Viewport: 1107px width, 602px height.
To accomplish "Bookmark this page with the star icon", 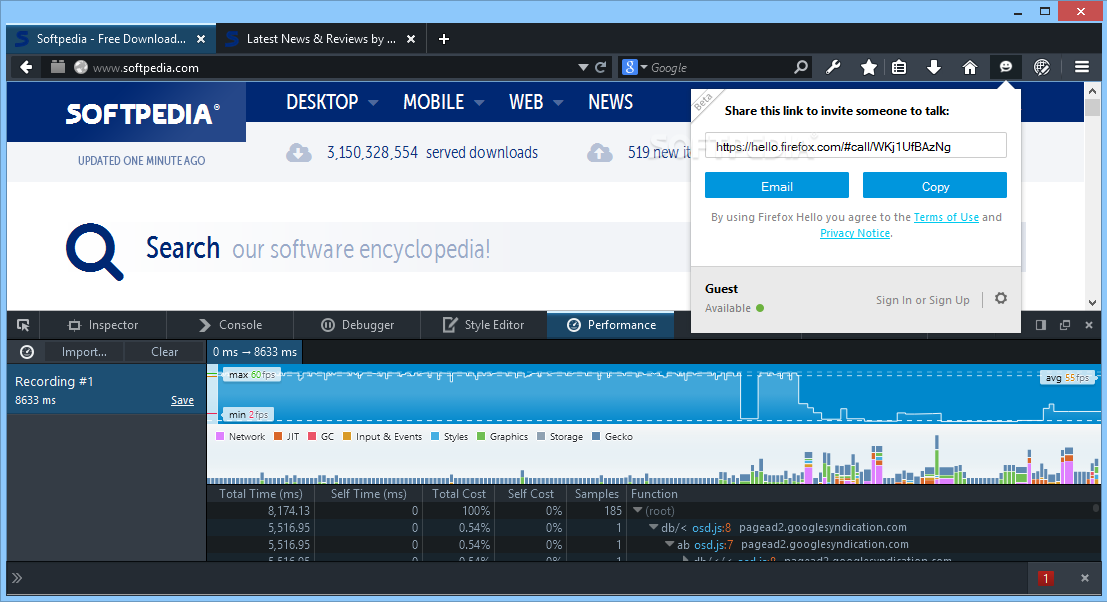I will coord(868,67).
